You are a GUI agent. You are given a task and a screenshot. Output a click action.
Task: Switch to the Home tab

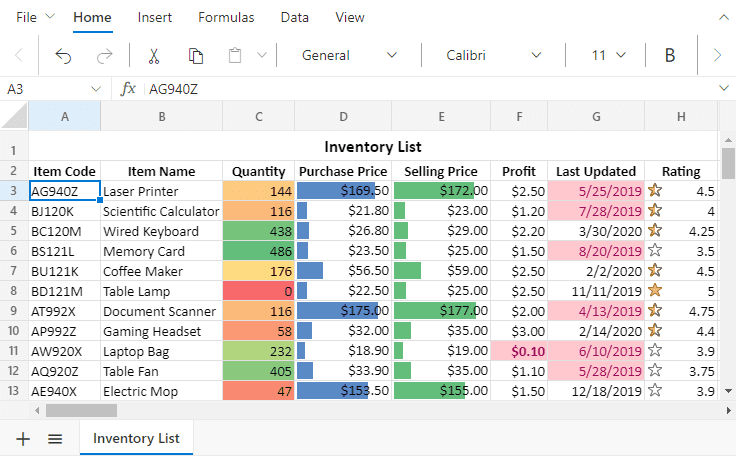coord(92,17)
